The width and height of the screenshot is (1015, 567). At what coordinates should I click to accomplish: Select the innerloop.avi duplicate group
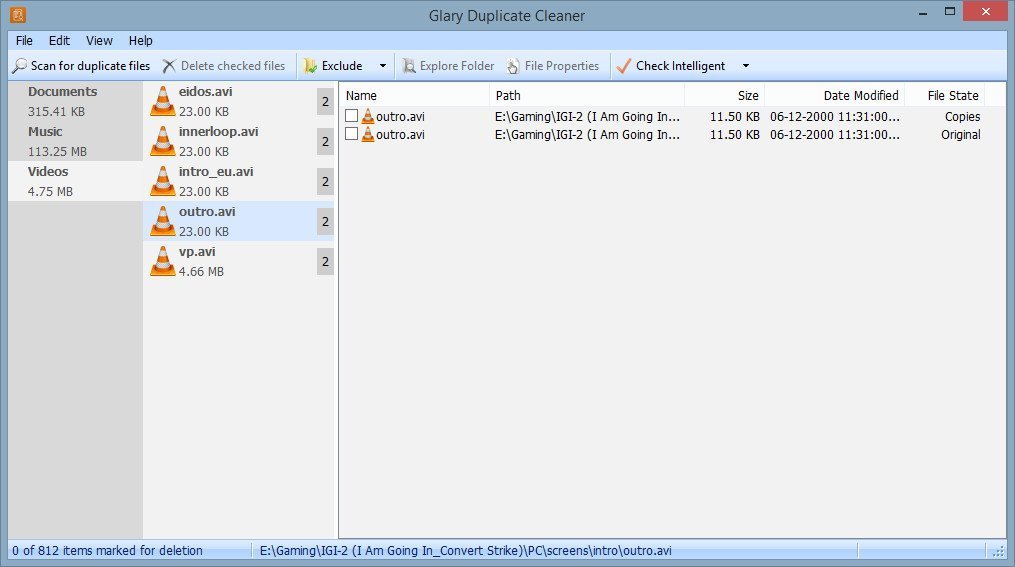pyautogui.click(x=238, y=141)
